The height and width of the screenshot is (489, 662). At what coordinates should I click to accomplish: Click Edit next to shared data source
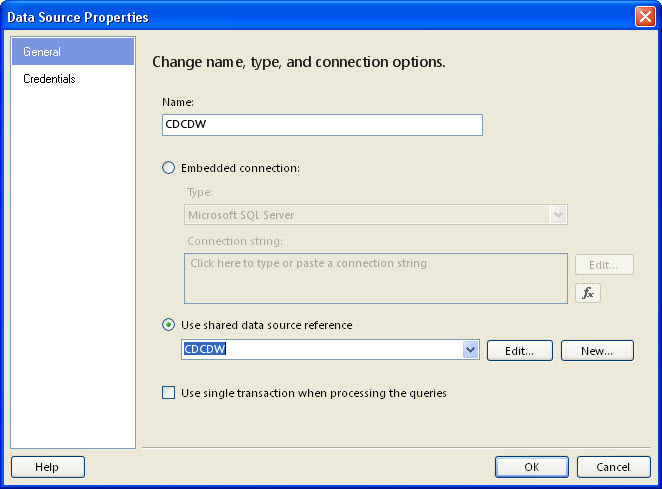(519, 350)
